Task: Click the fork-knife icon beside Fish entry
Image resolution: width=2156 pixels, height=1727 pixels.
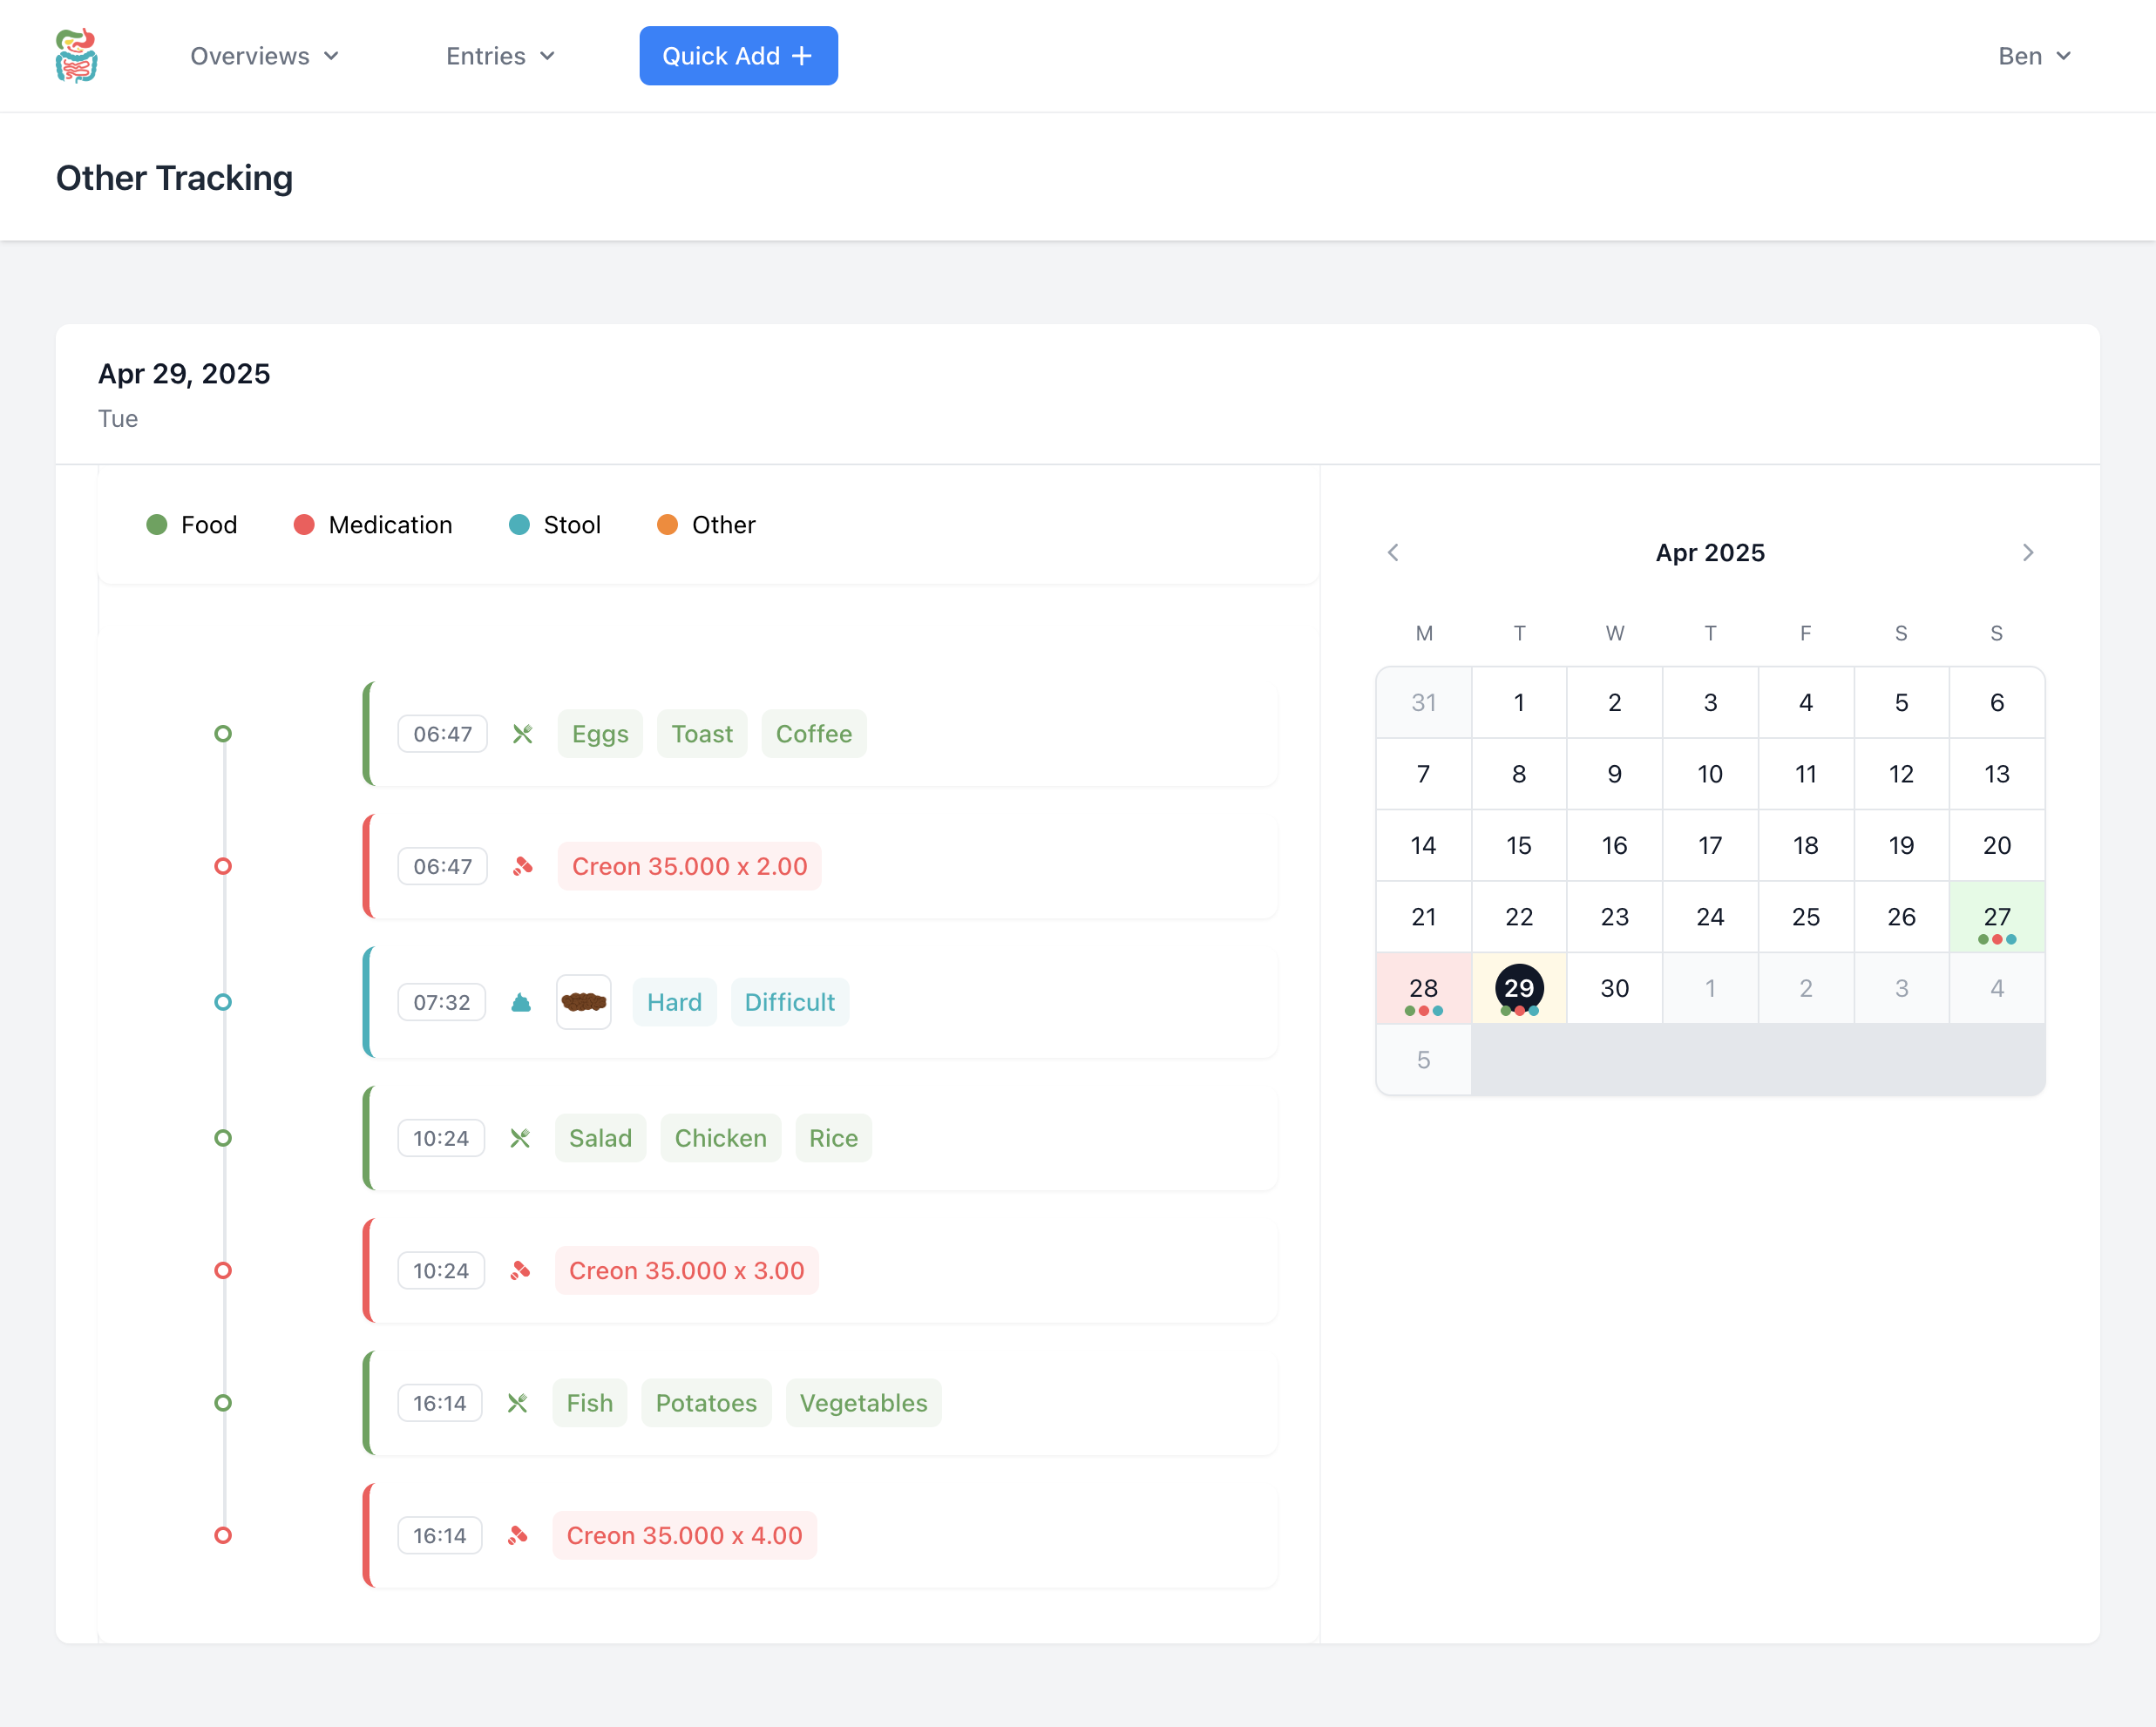Action: coord(517,1403)
